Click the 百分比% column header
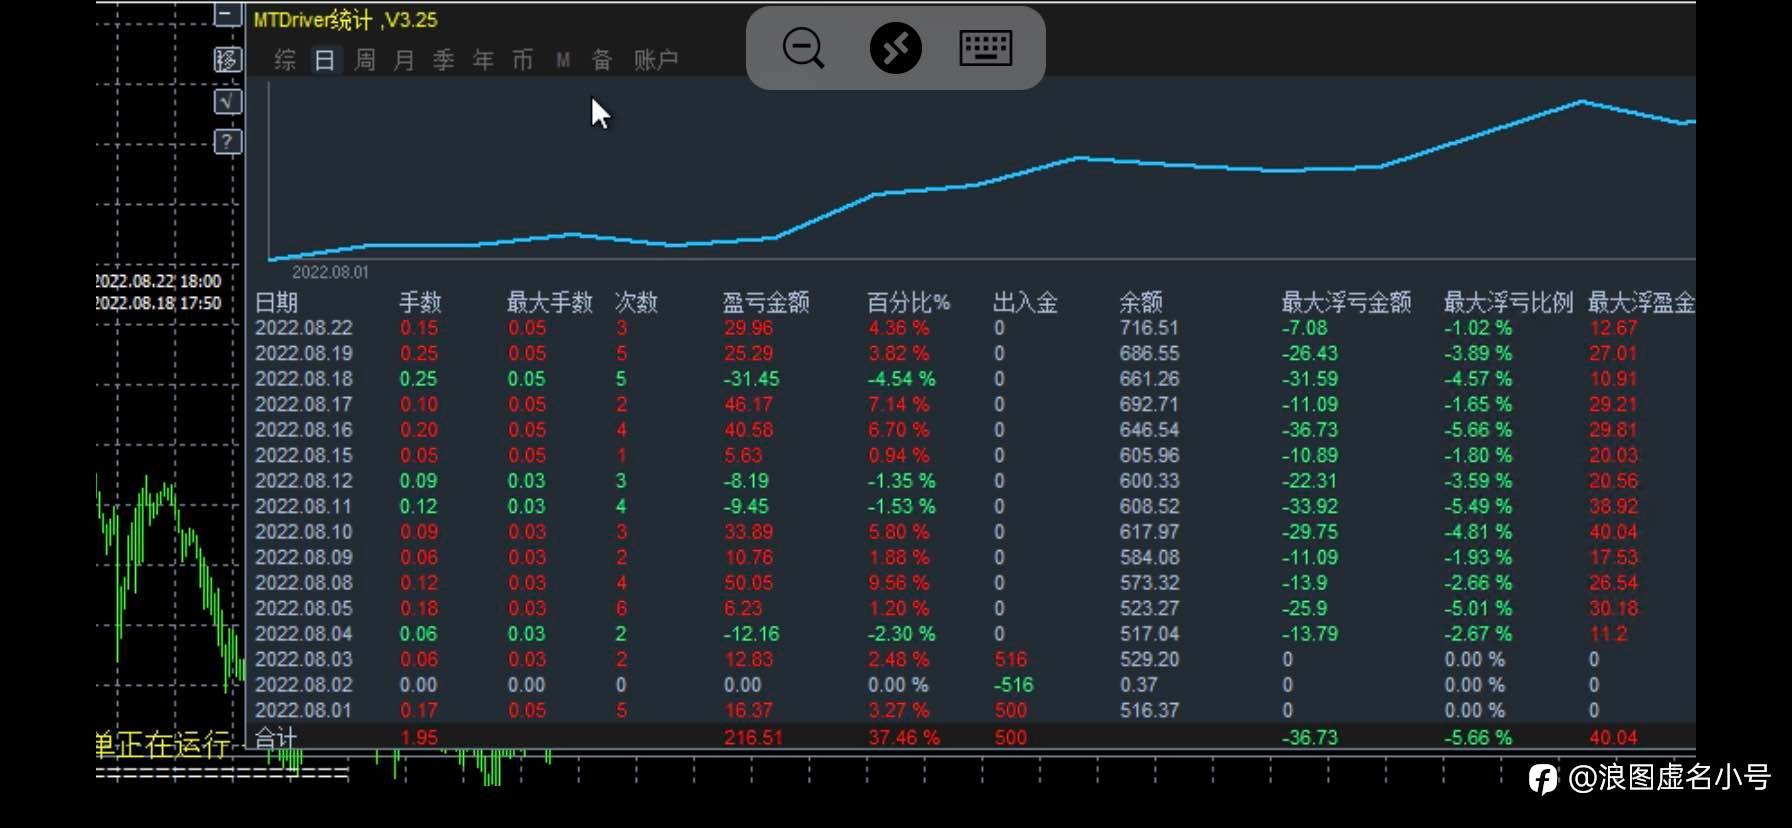The image size is (1792, 828). pos(908,302)
